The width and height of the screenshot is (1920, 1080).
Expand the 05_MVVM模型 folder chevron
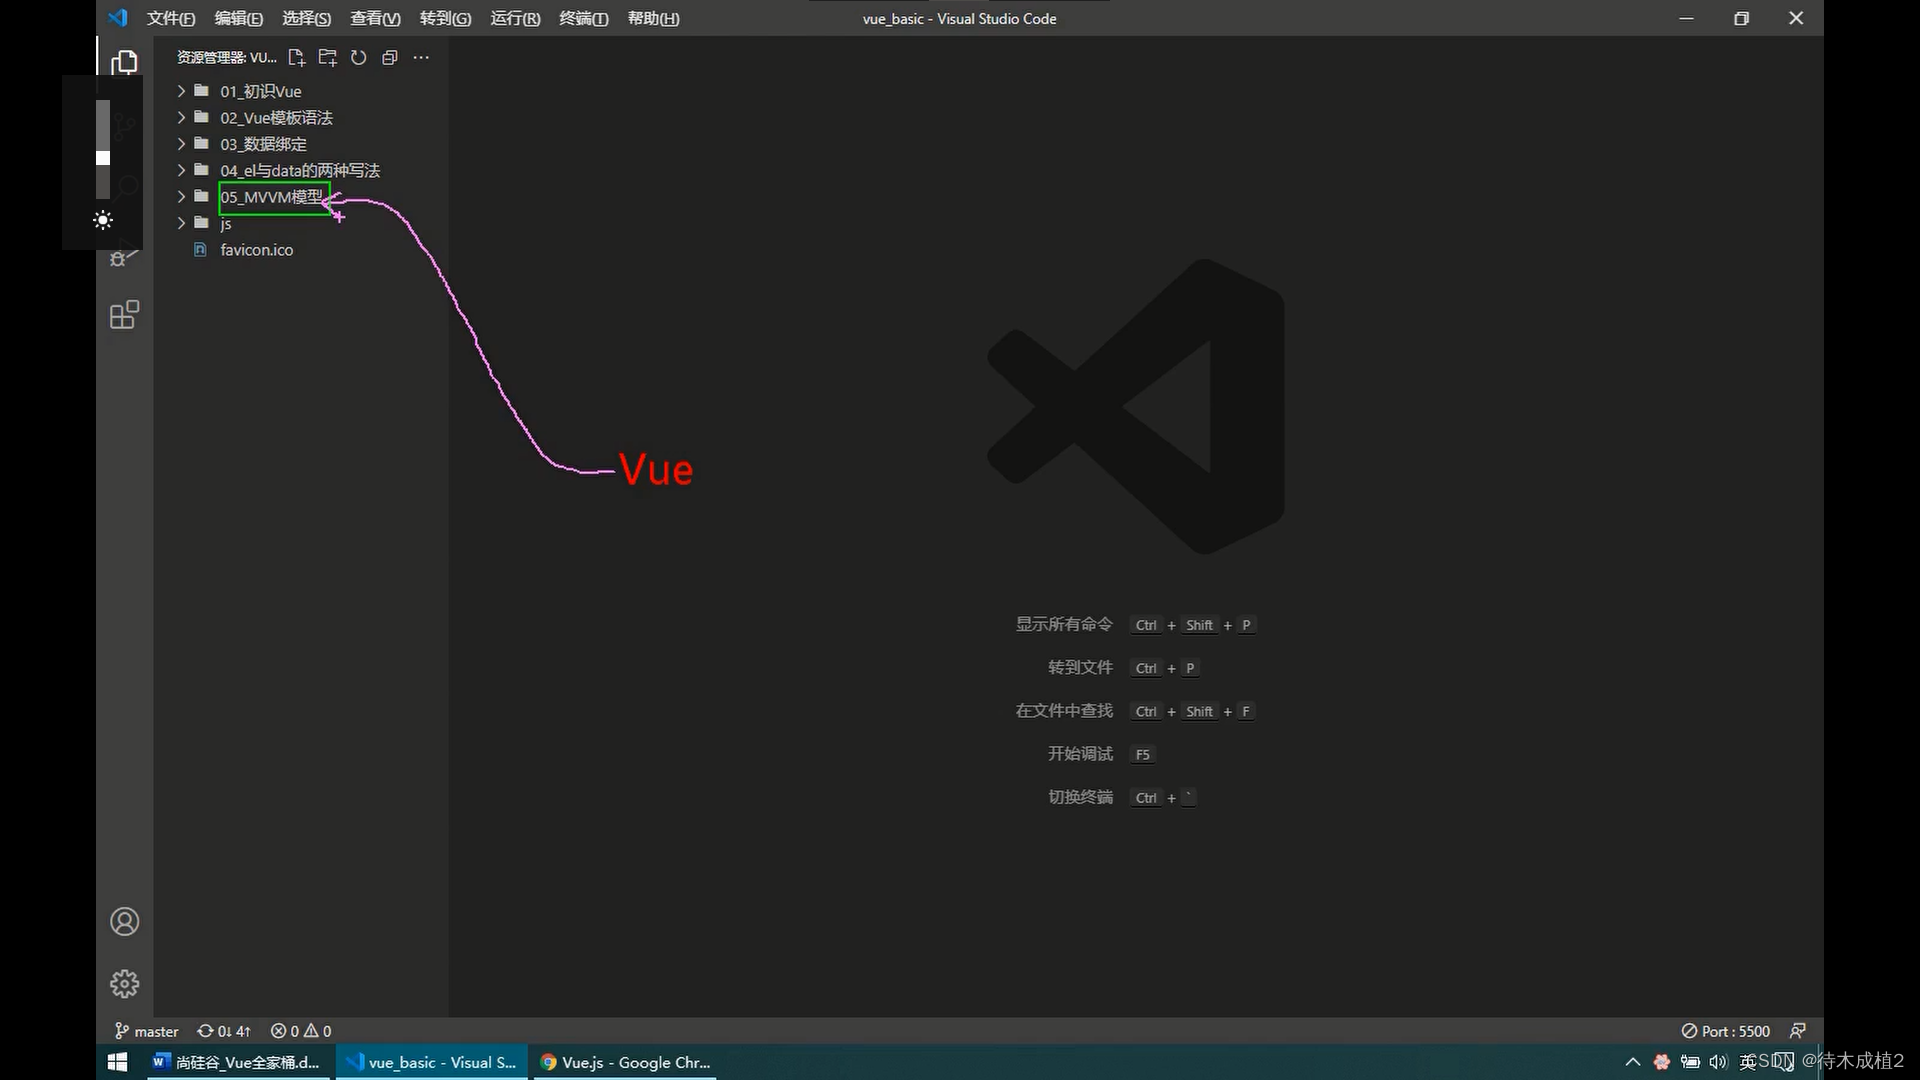click(181, 197)
